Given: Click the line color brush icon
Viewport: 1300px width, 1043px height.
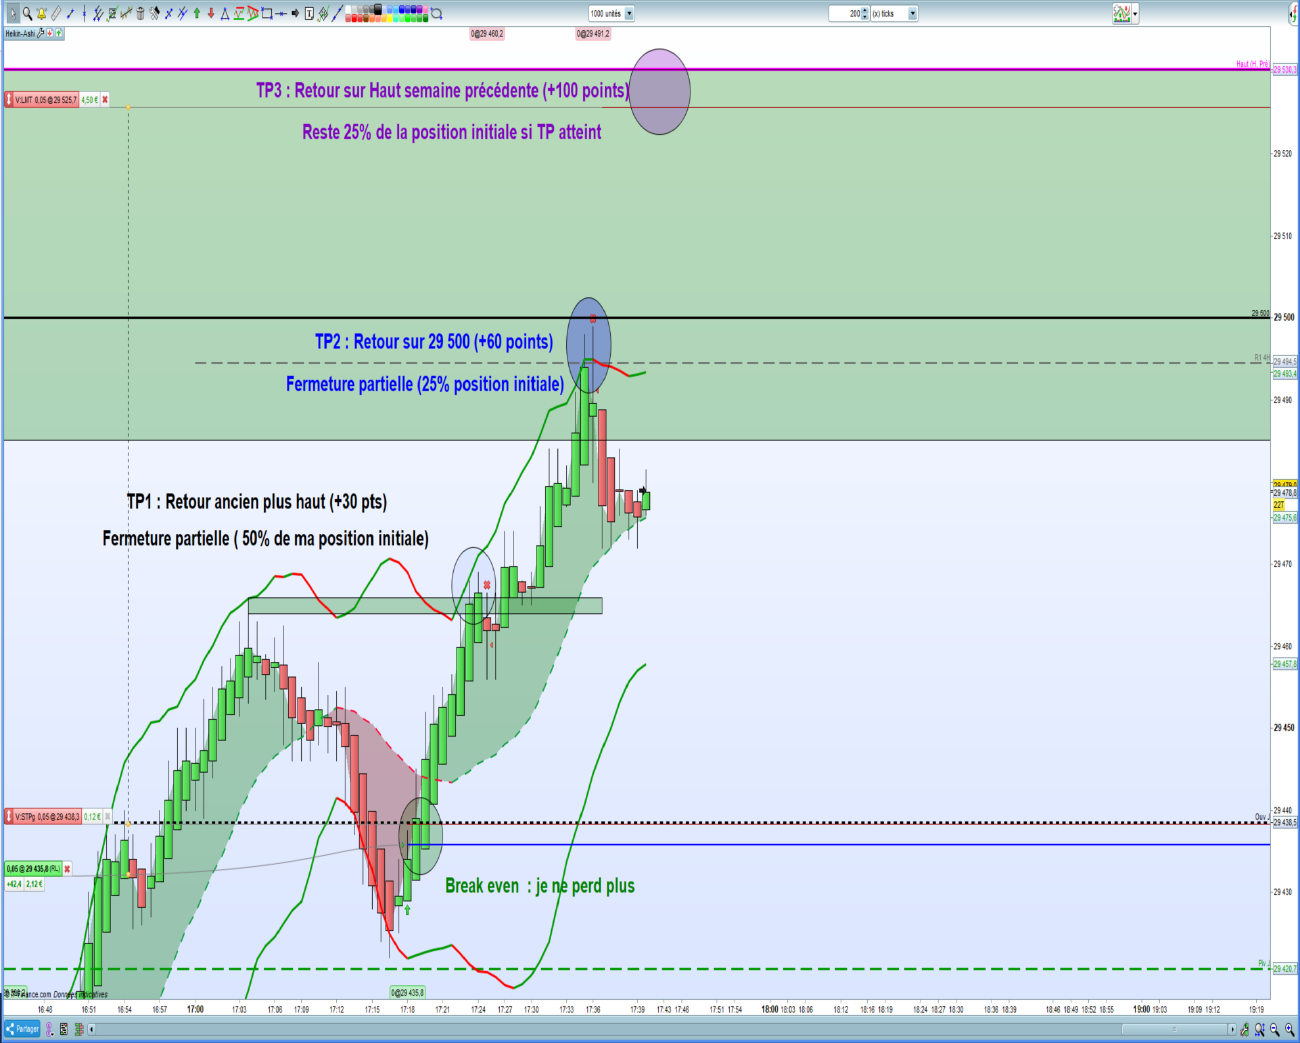Looking at the screenshot, I should 337,14.
